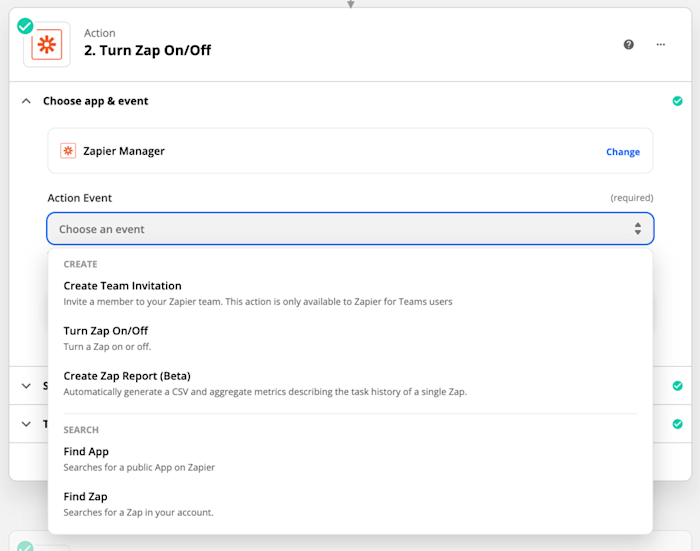Select the Find App search event
Viewport: 700px width, 551px height.
(x=86, y=452)
